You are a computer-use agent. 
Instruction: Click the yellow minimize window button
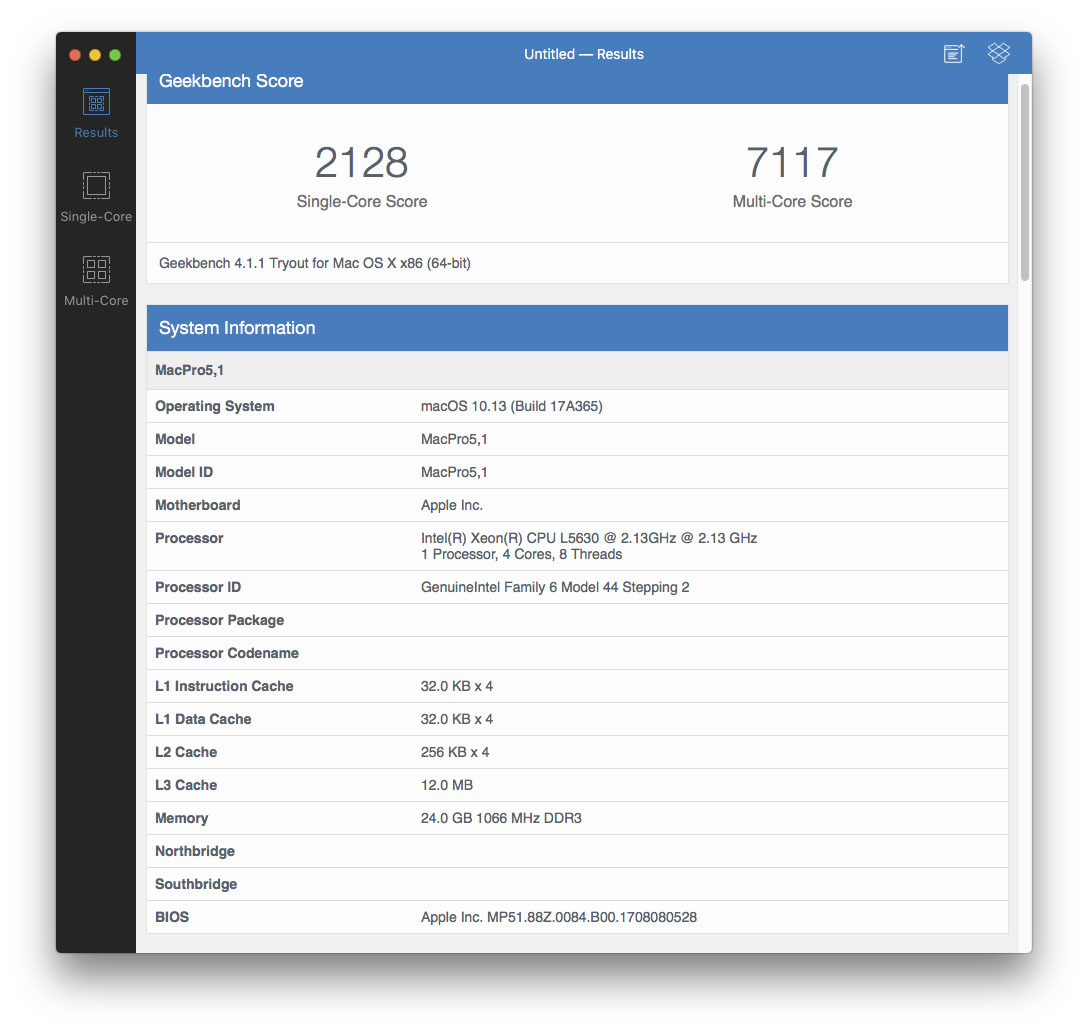[95, 55]
